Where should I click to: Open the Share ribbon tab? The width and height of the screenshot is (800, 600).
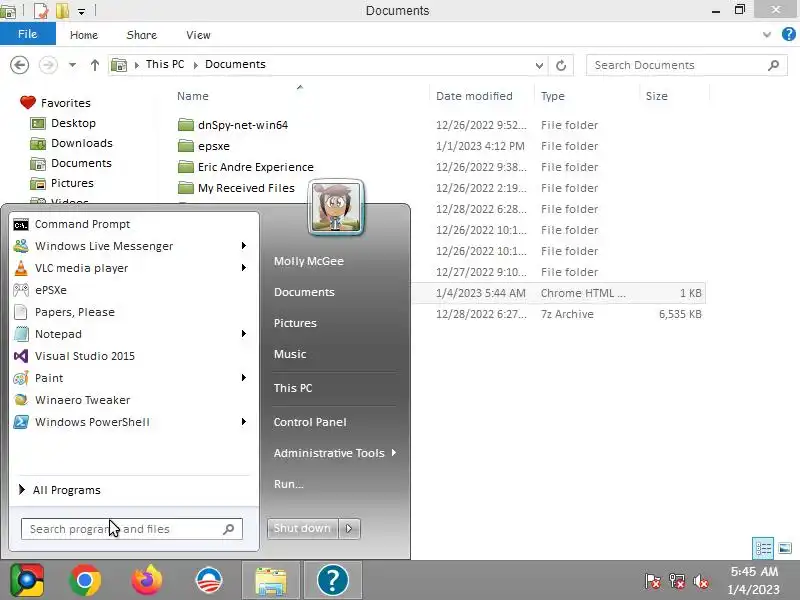tap(141, 35)
